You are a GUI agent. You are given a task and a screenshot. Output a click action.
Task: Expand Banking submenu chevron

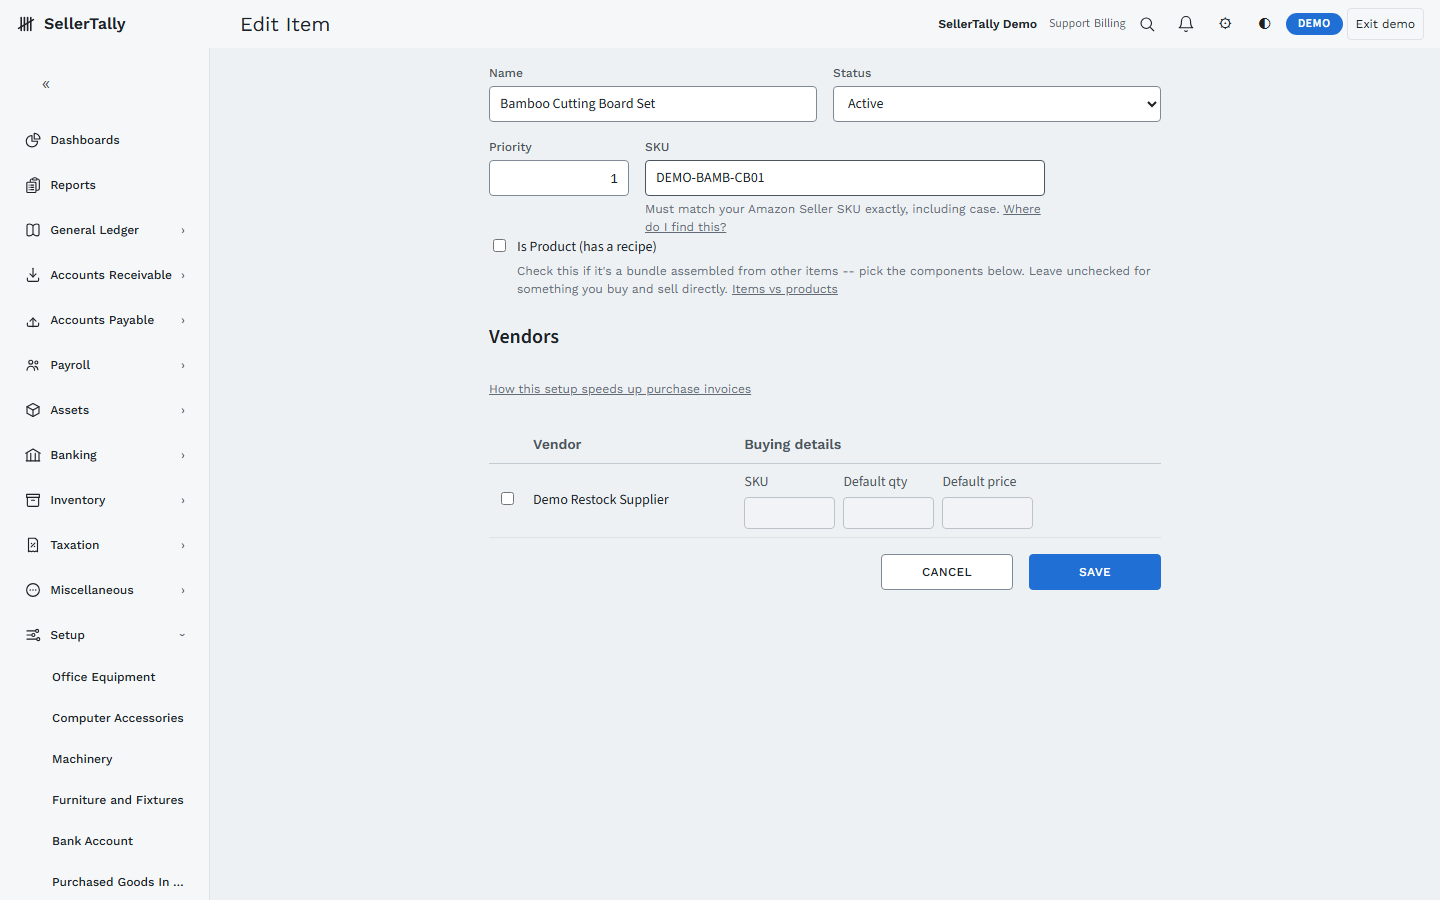(x=183, y=456)
